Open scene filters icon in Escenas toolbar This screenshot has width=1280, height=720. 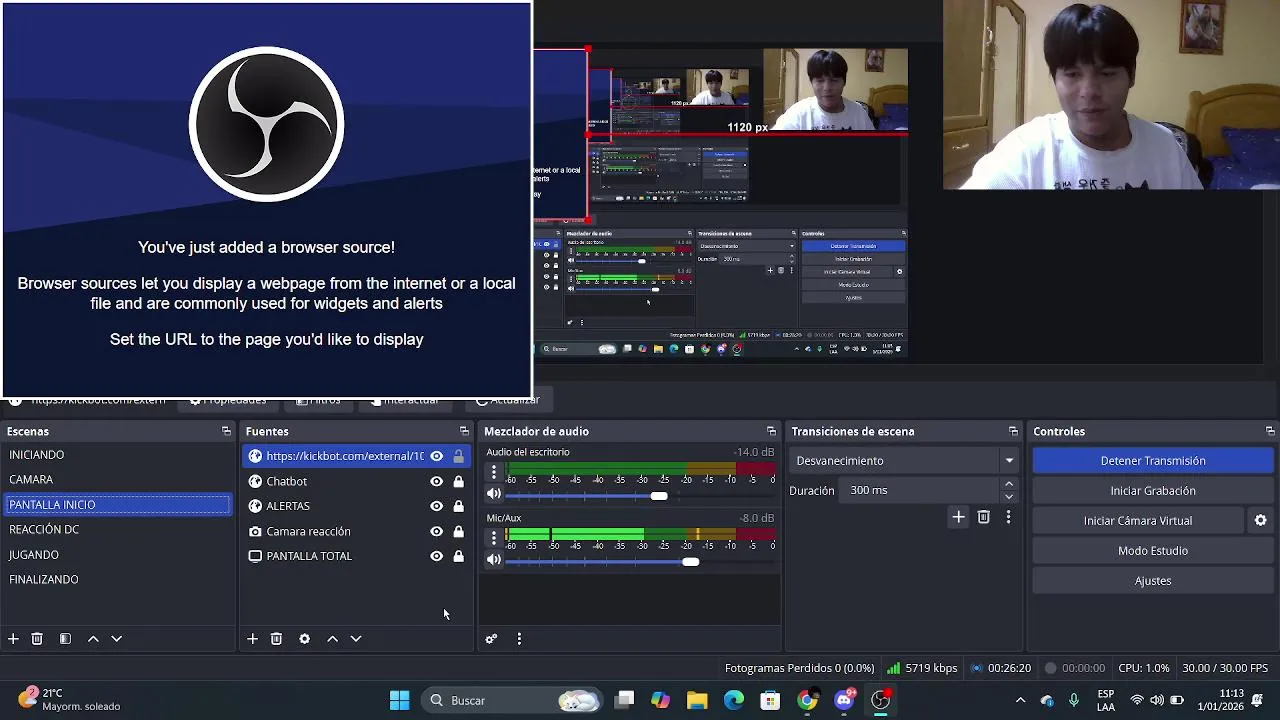tap(65, 639)
